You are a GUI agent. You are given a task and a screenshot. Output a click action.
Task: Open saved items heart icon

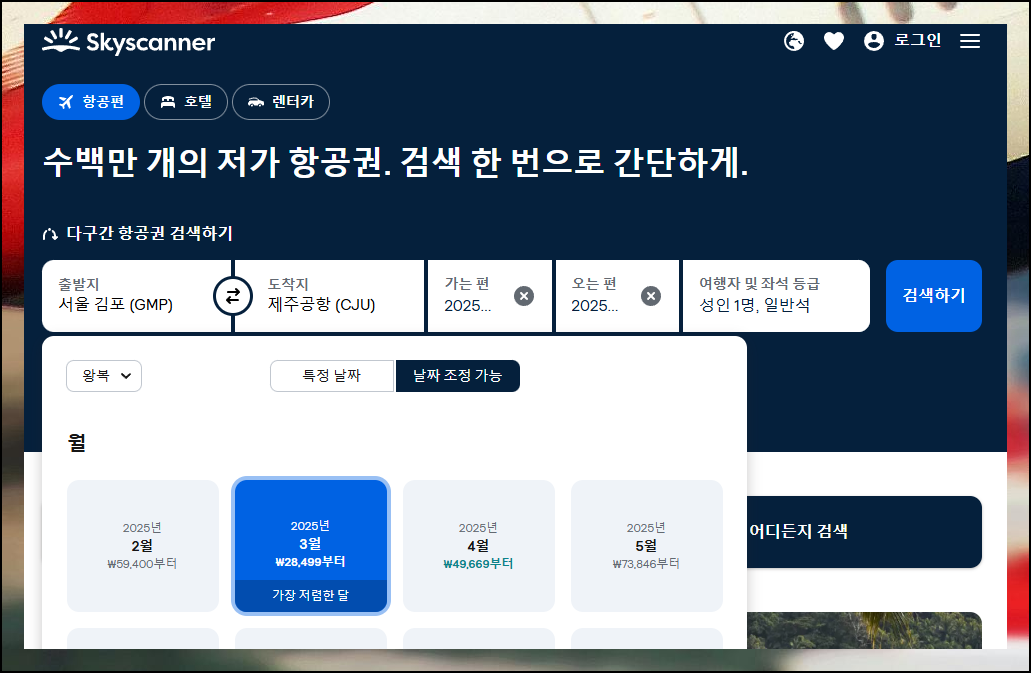point(834,41)
